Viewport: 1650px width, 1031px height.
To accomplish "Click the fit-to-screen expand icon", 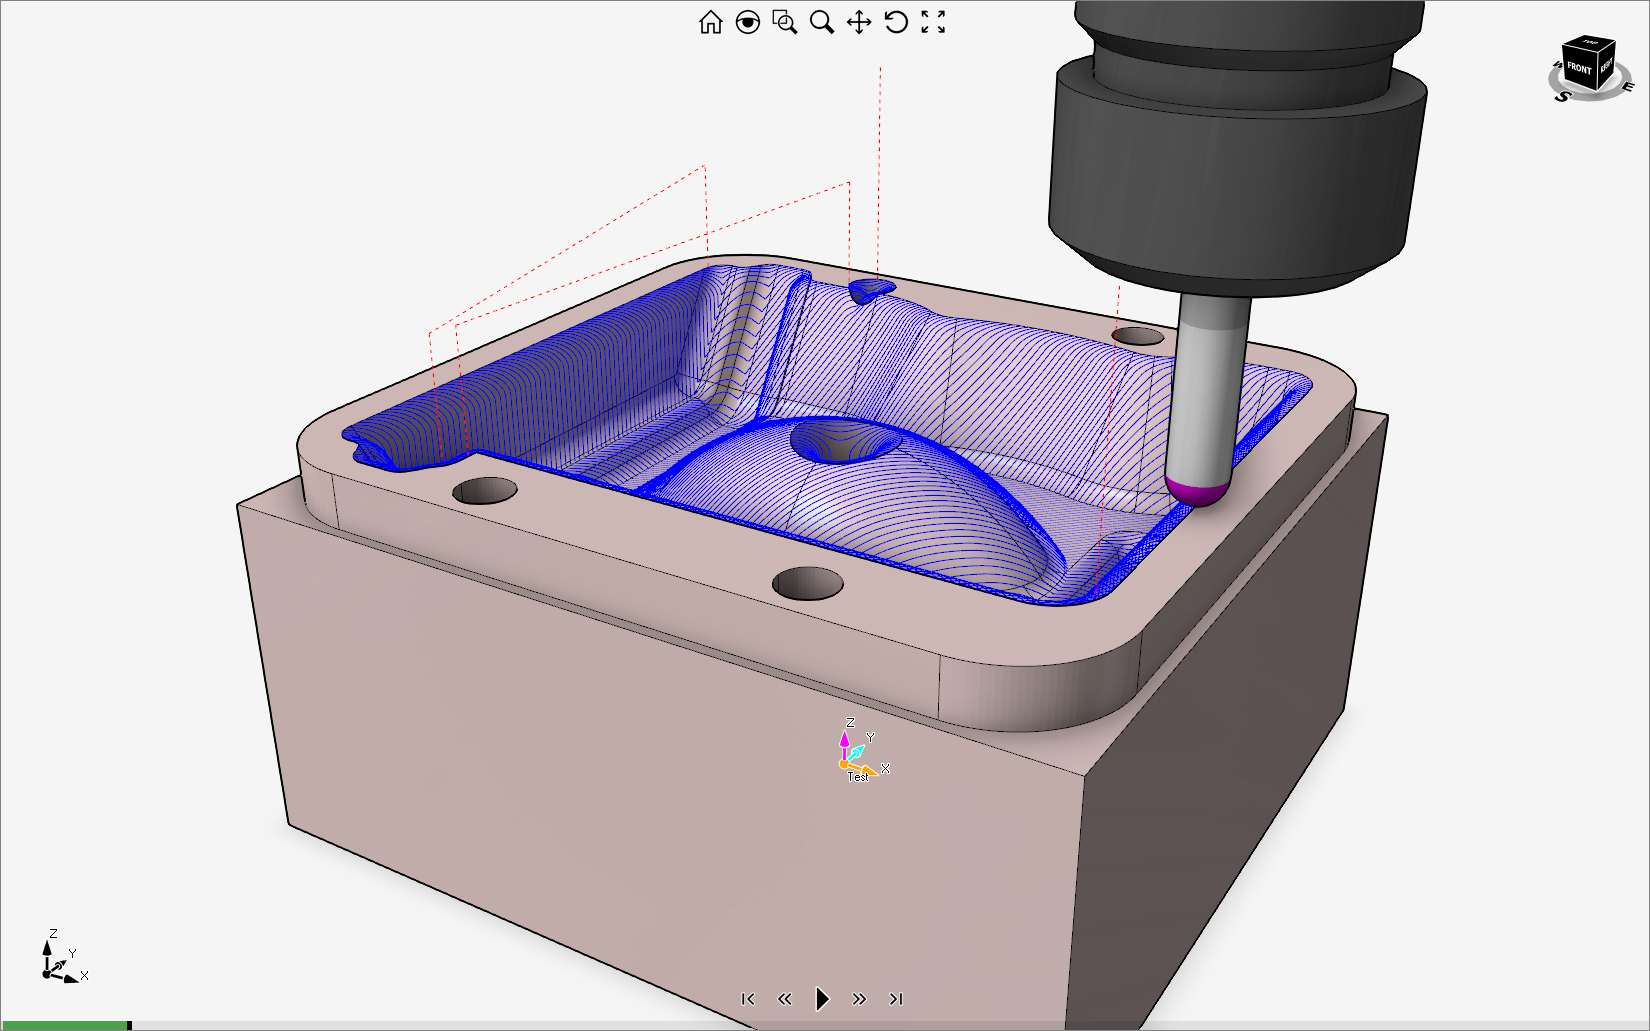I will click(933, 22).
